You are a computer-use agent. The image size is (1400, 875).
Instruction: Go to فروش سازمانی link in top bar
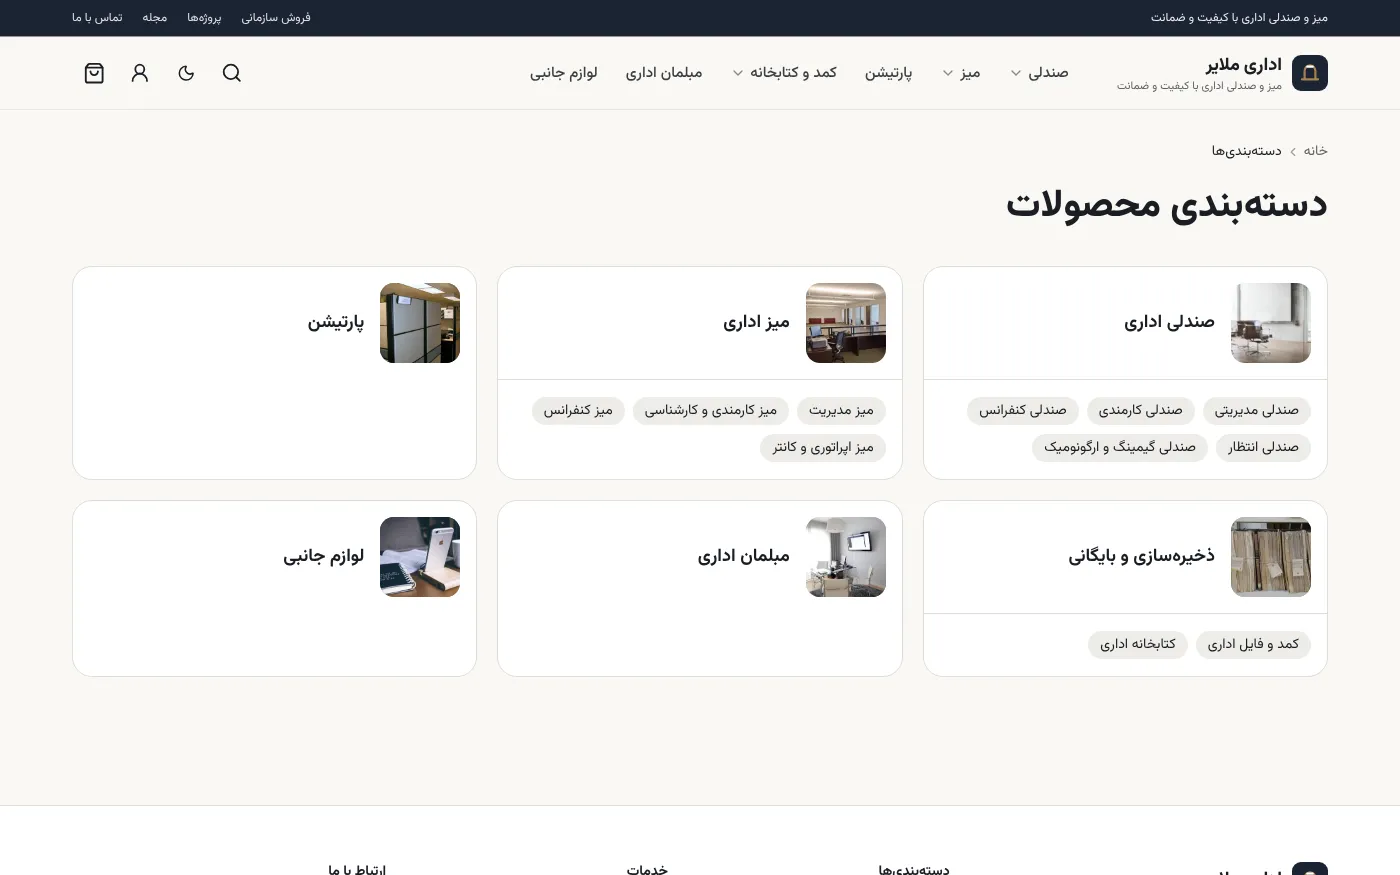coord(276,18)
